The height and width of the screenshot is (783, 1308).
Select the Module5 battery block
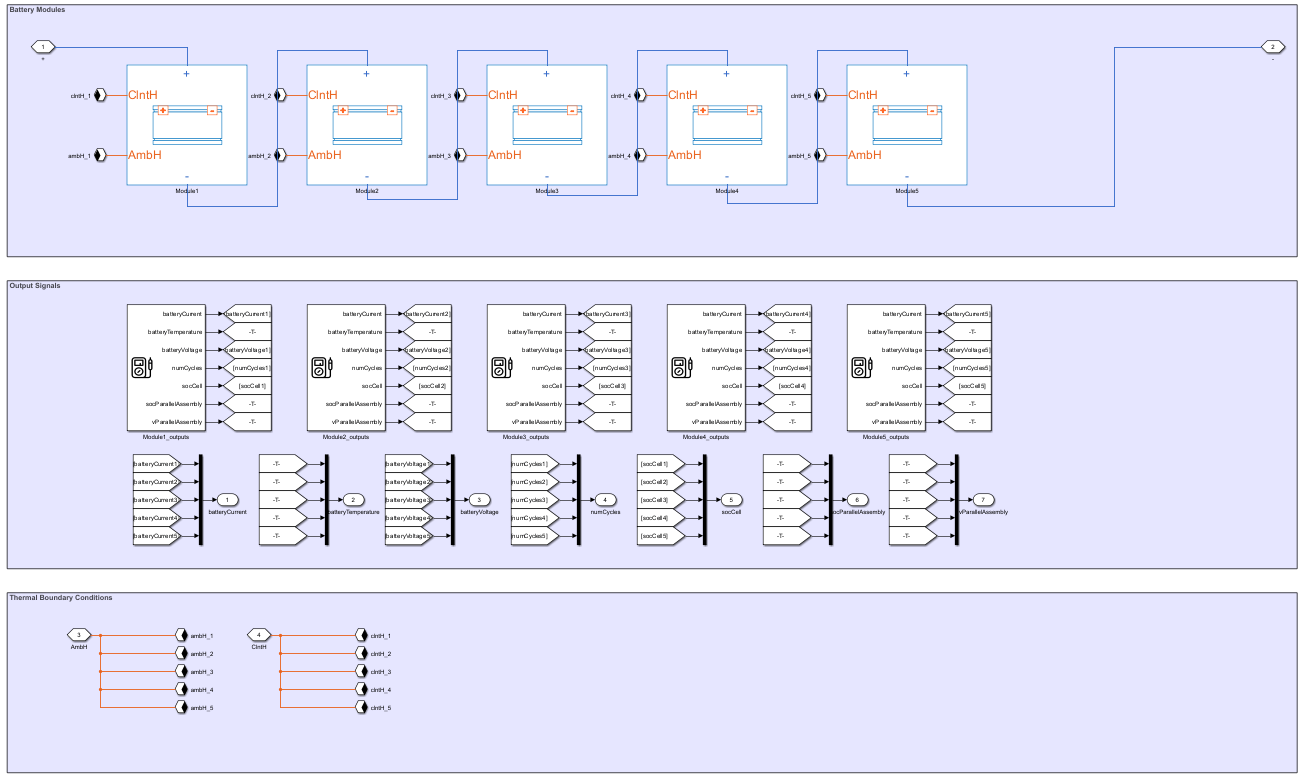(x=906, y=125)
